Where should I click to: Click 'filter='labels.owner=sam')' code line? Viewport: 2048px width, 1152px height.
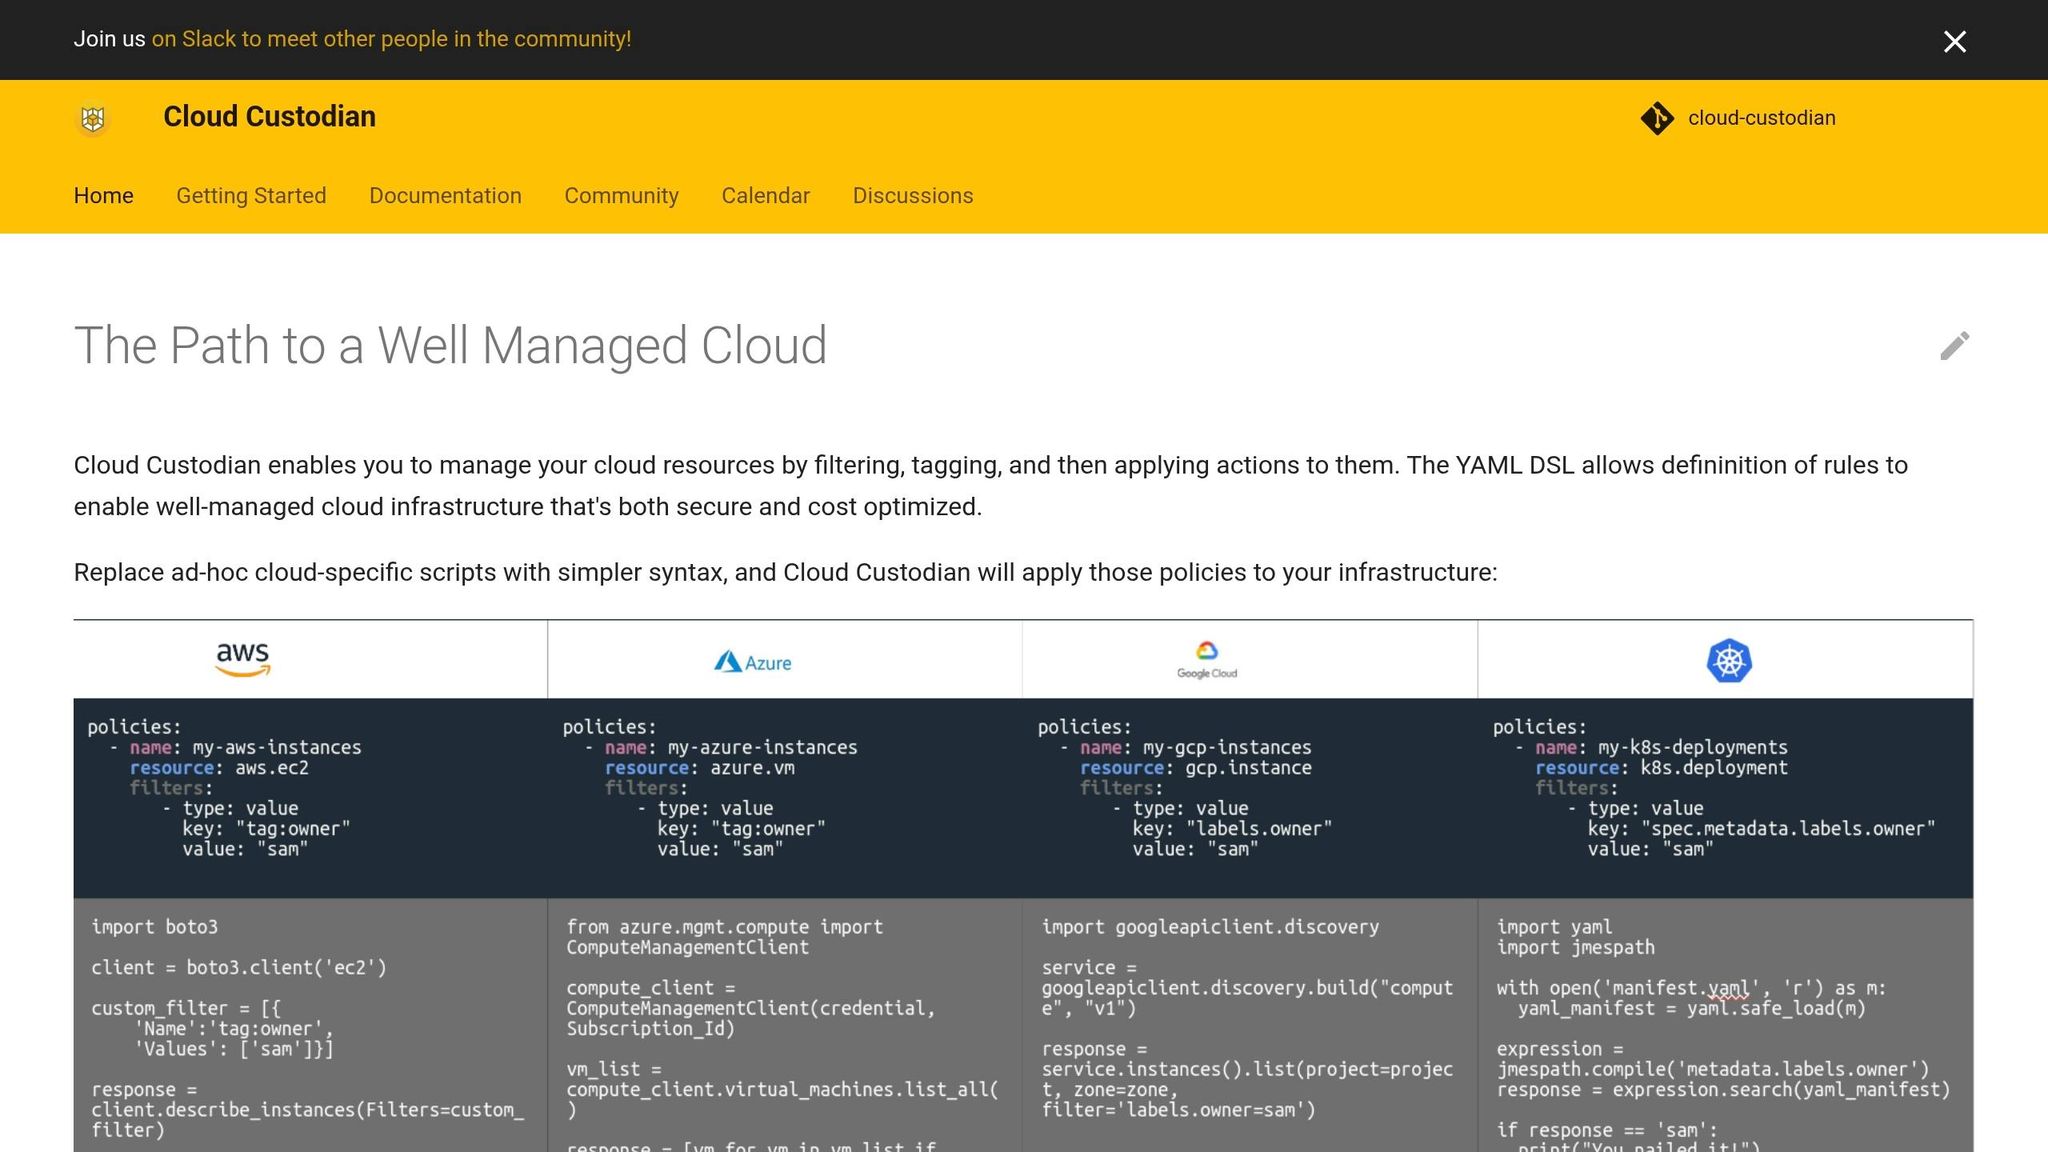click(x=1178, y=1110)
